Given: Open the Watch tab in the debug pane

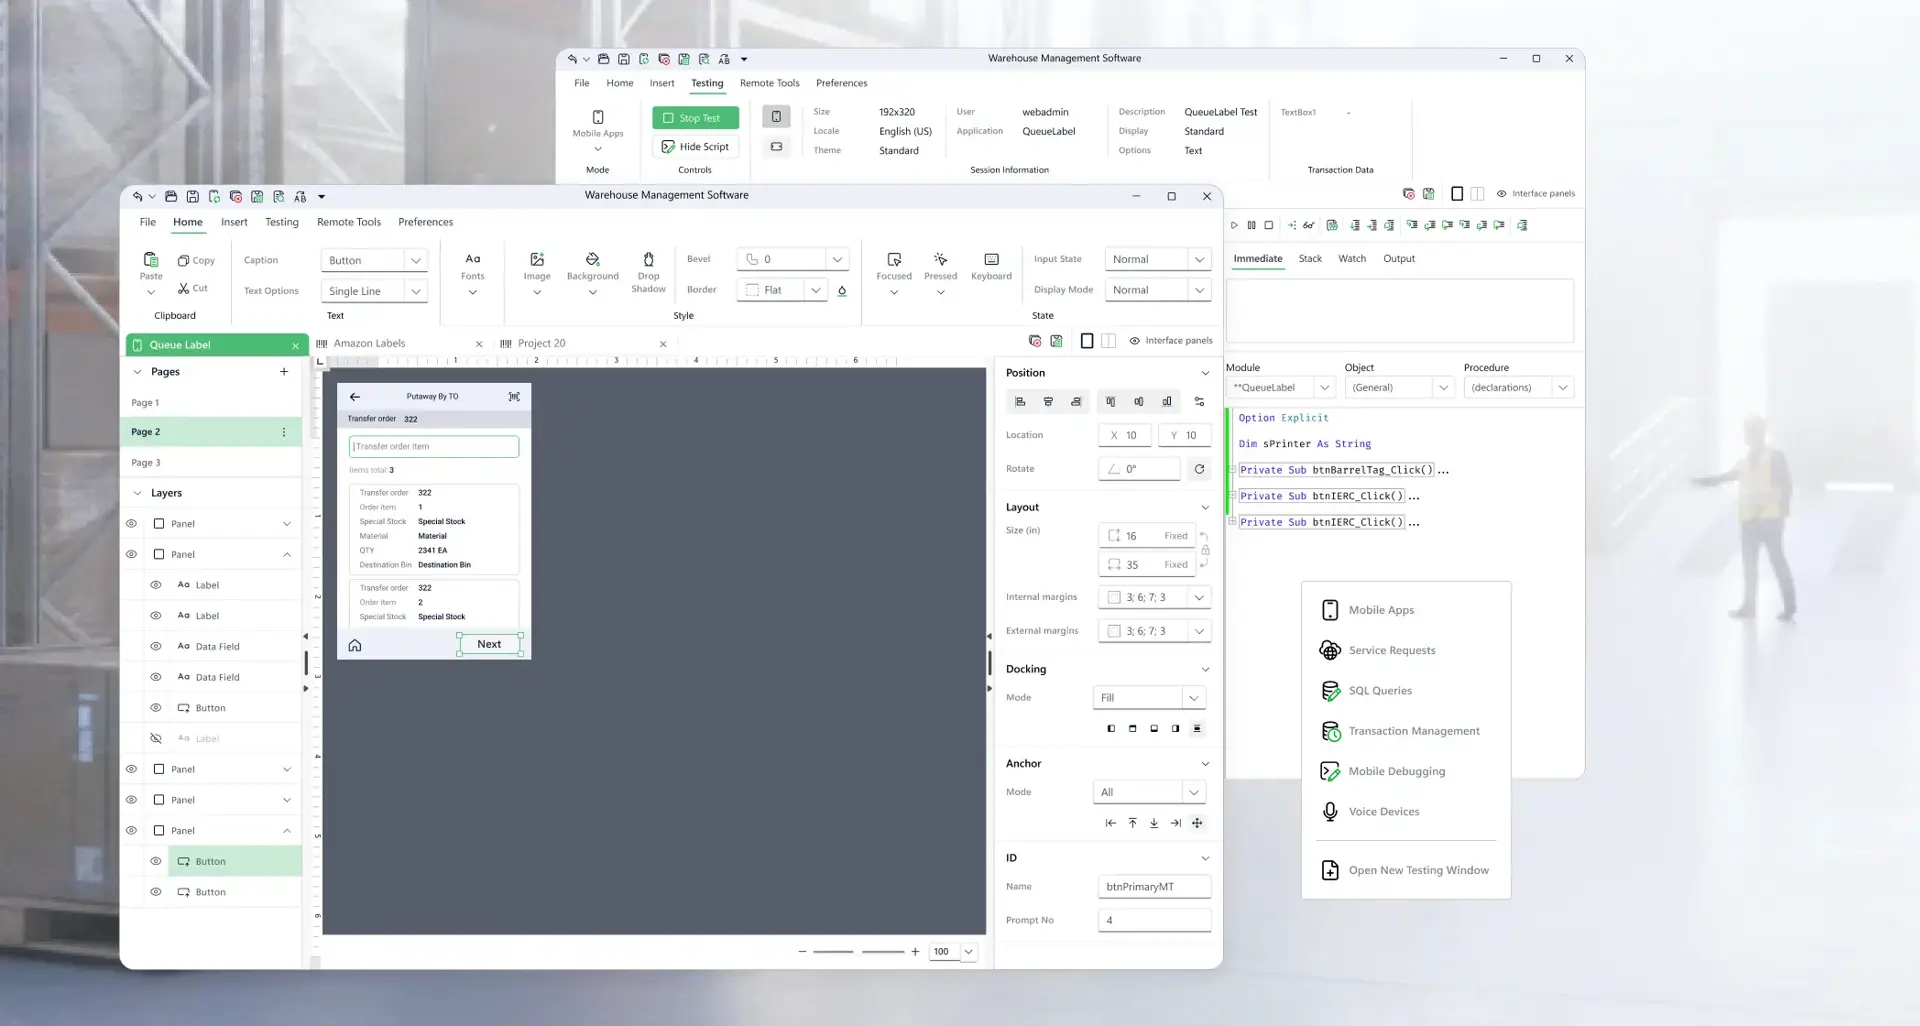Looking at the screenshot, I should coord(1352,258).
